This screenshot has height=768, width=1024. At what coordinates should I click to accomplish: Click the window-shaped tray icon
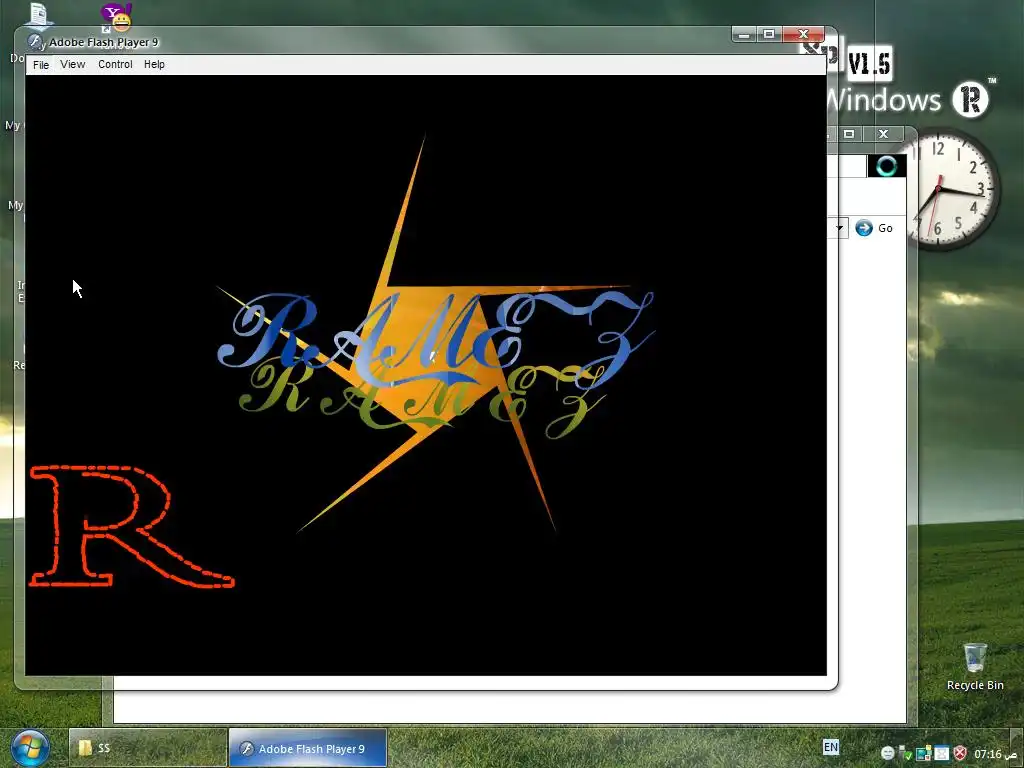[x=941, y=754]
